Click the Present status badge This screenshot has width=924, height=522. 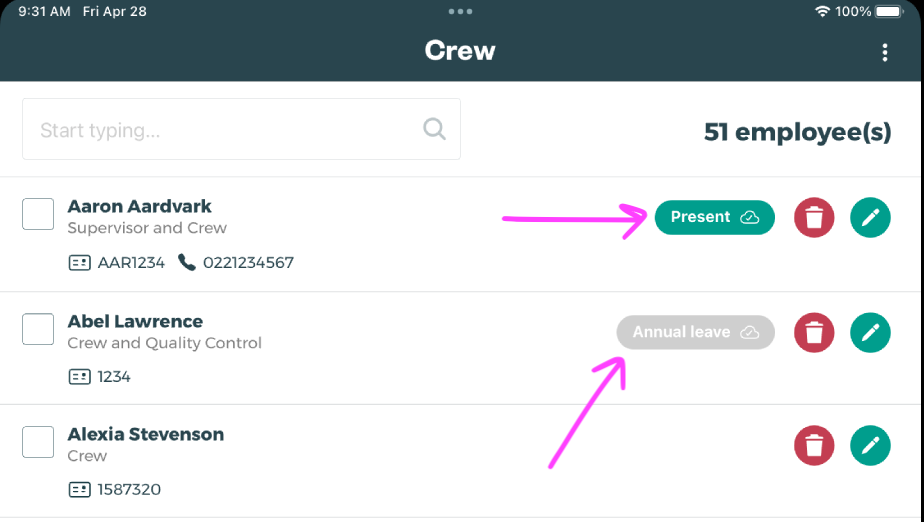pyautogui.click(x=714, y=217)
